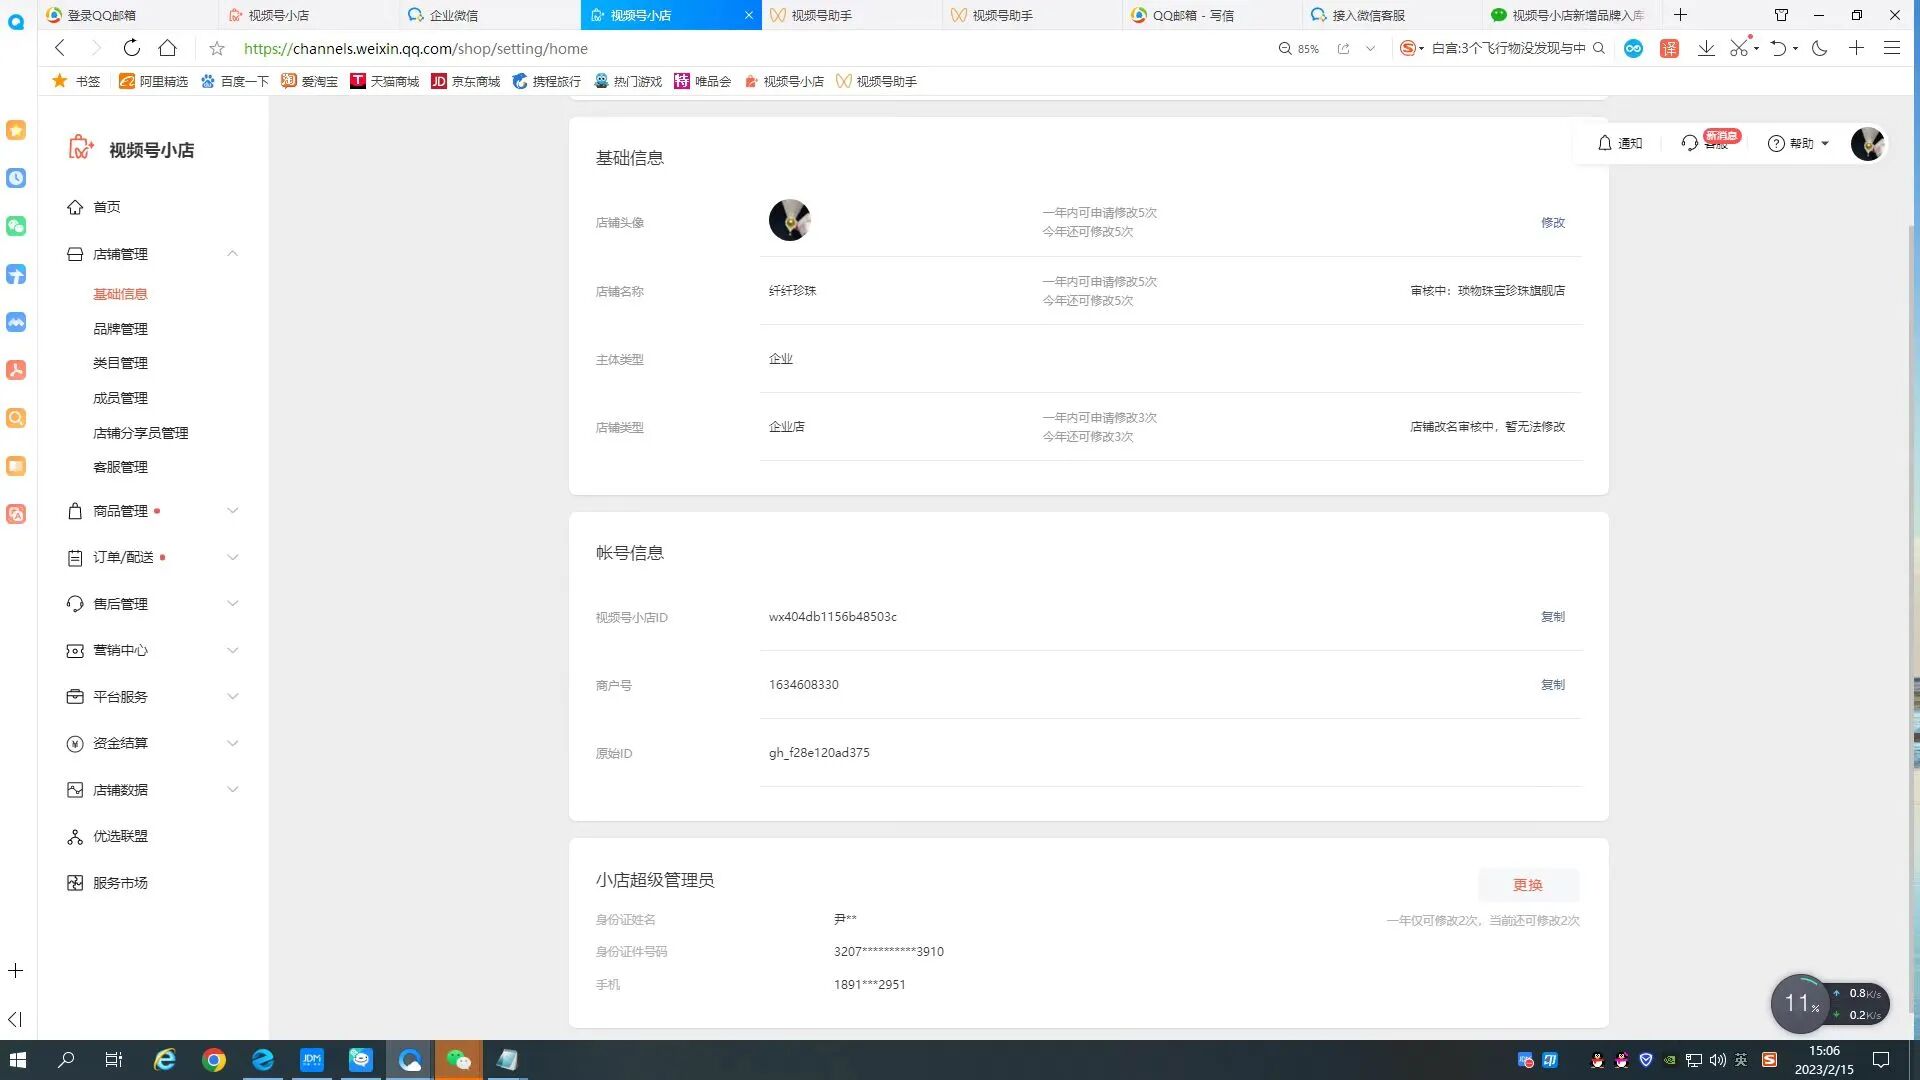
Task: Click the WeChat icon in taskbar
Action: tap(458, 1060)
